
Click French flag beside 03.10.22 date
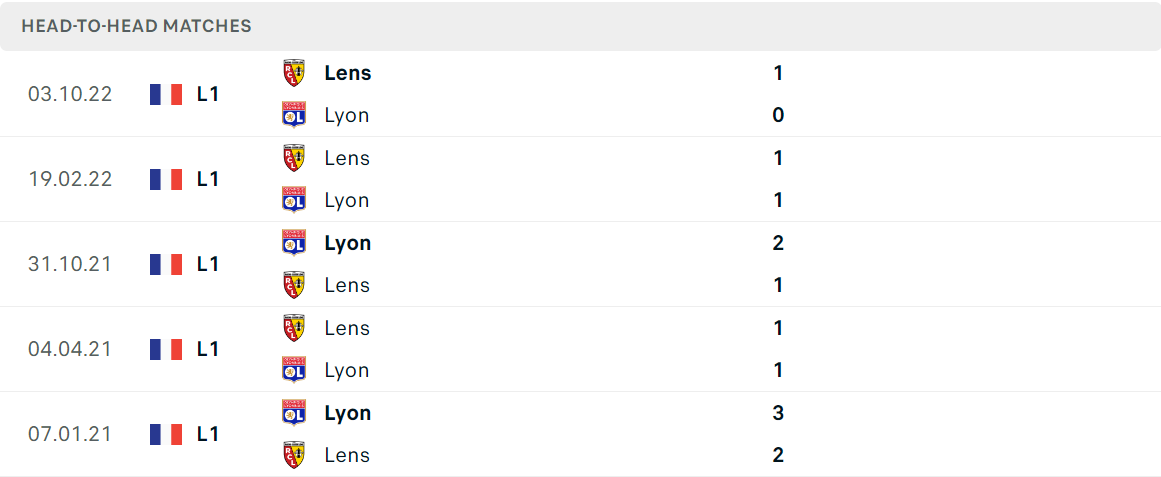(166, 94)
